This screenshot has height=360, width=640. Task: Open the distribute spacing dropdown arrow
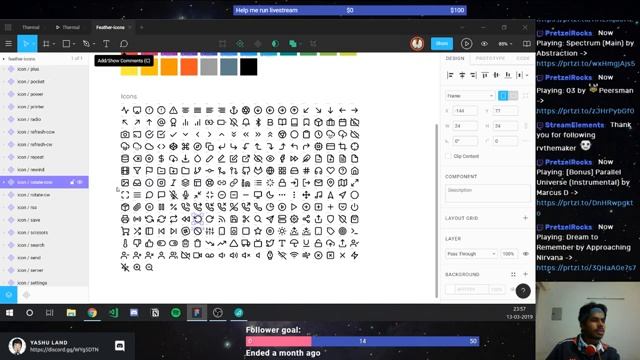point(527,75)
